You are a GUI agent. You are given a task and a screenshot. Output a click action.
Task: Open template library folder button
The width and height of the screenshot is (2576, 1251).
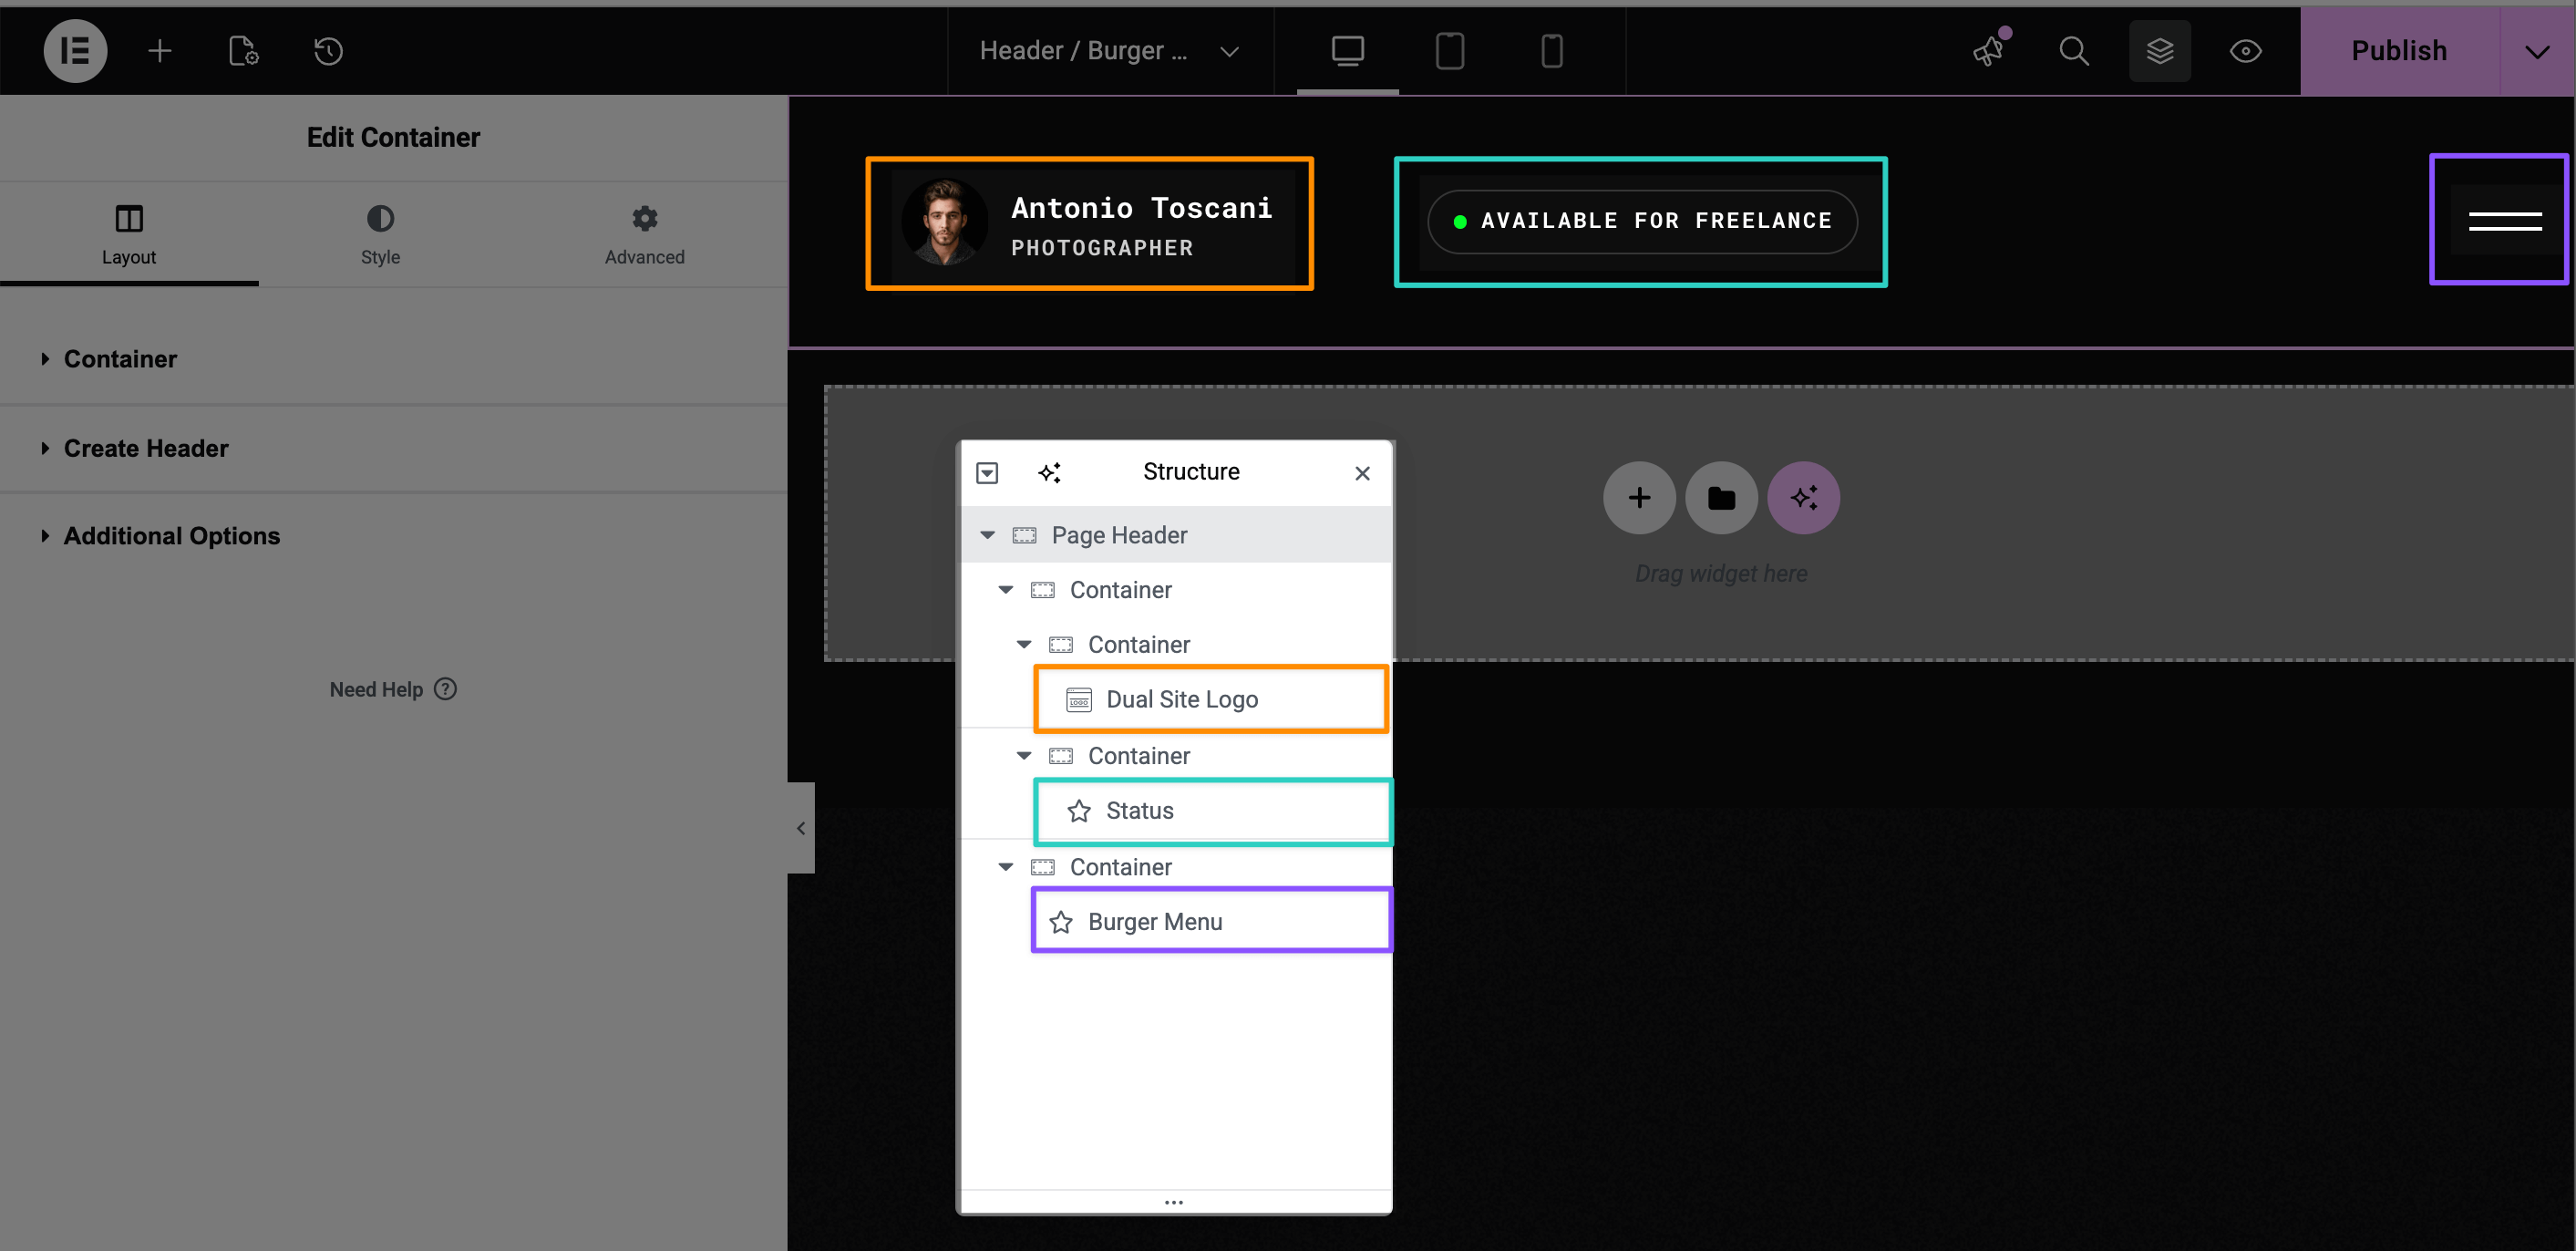point(1720,497)
